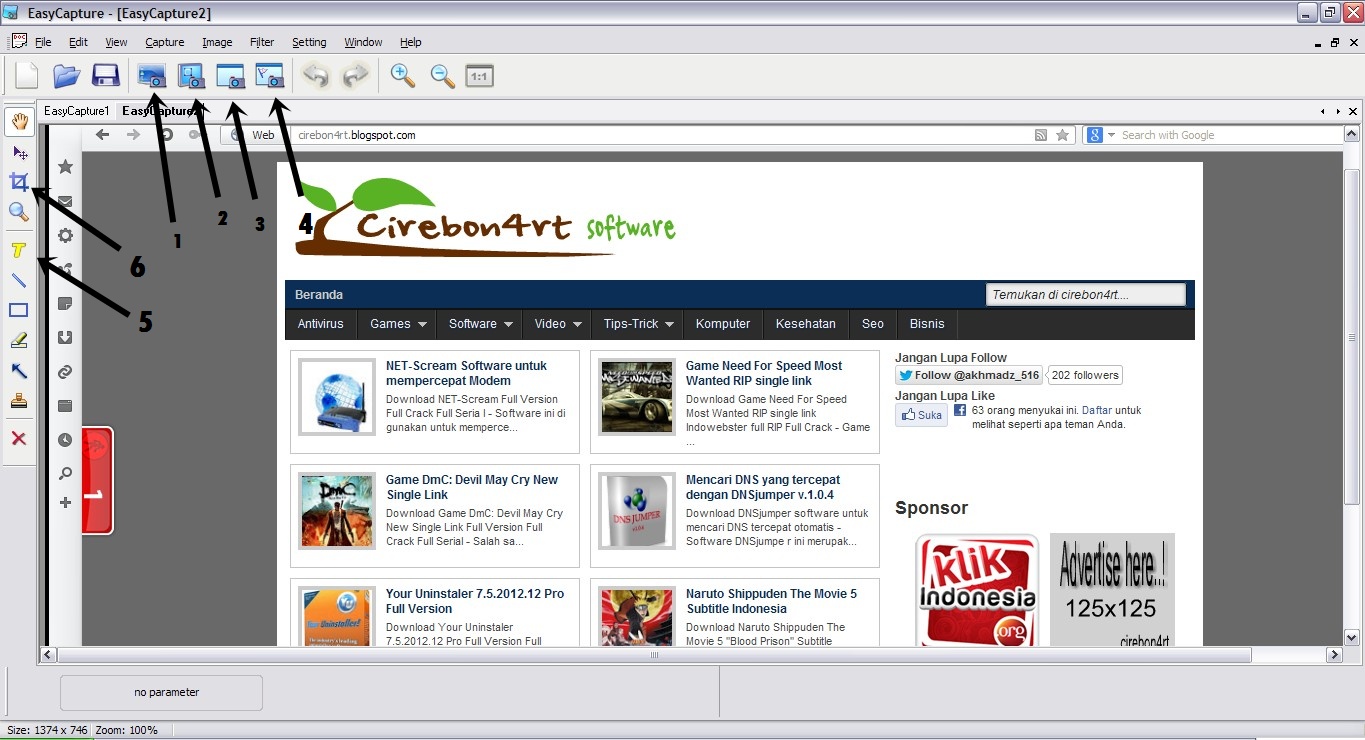
Task: Expand the Games navigation dropdown
Action: coord(396,323)
